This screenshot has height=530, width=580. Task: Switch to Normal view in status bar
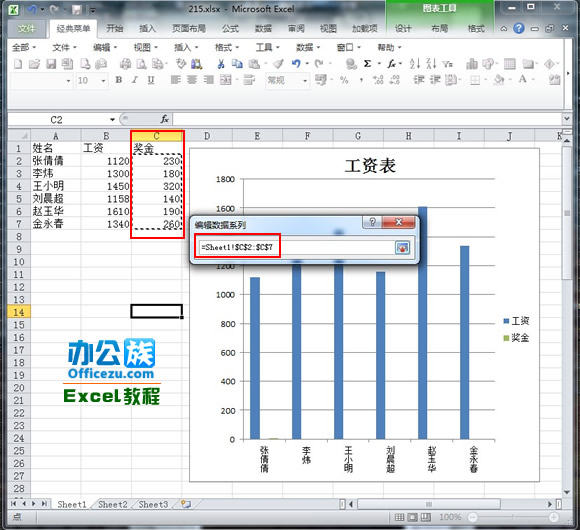pyautogui.click(x=399, y=517)
